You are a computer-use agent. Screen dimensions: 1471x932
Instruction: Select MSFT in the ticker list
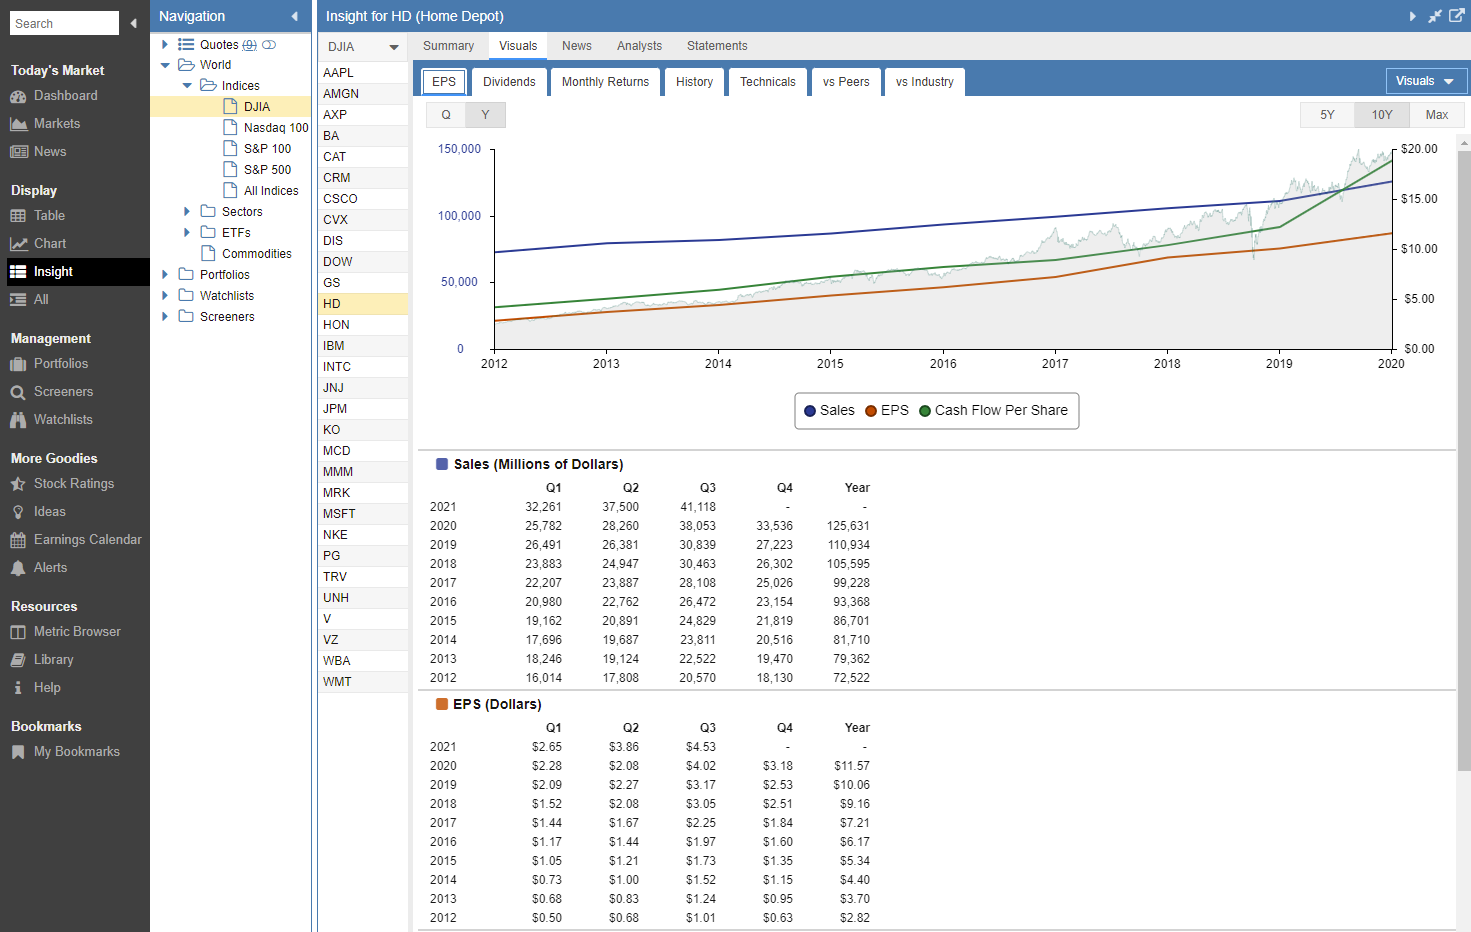point(363,514)
